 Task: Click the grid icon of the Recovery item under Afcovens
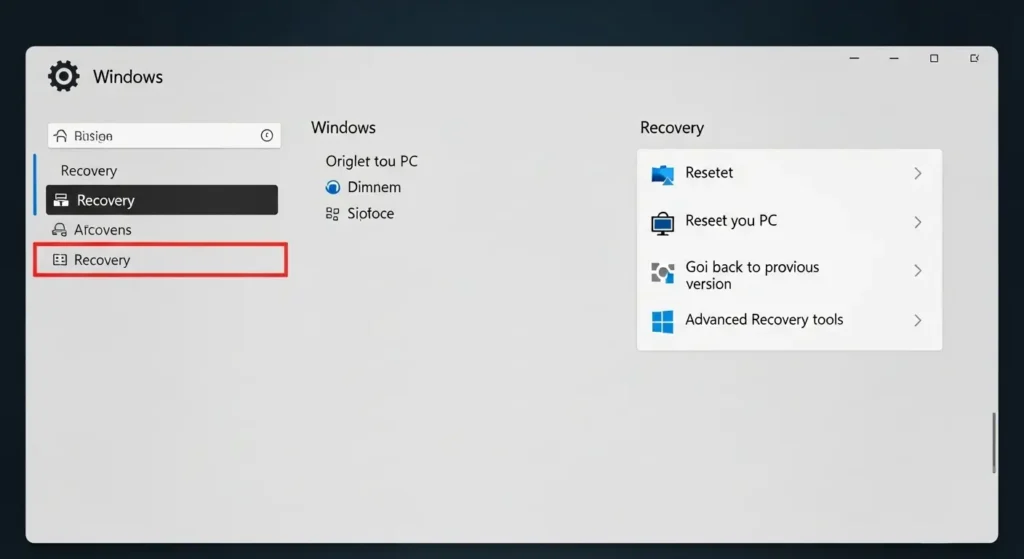point(59,260)
